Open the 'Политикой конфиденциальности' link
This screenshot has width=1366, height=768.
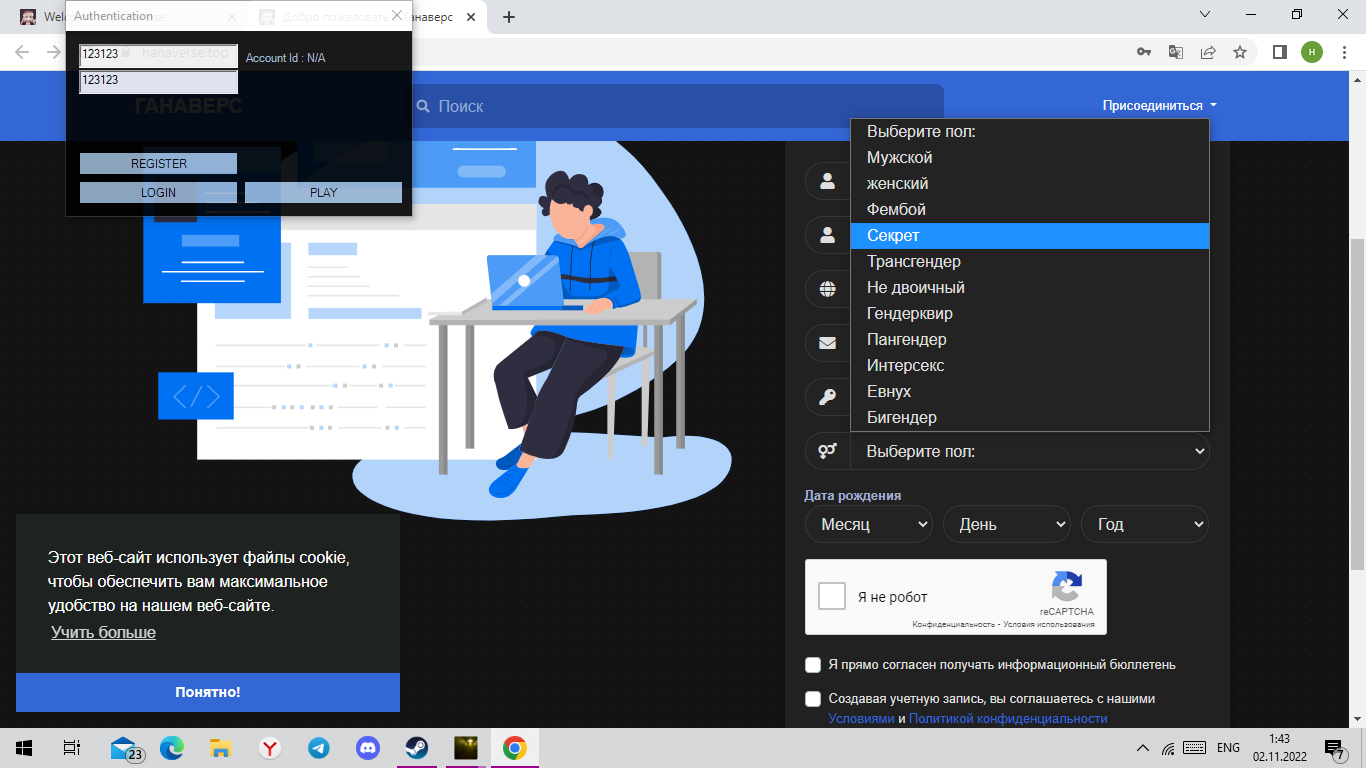[x=1007, y=718]
